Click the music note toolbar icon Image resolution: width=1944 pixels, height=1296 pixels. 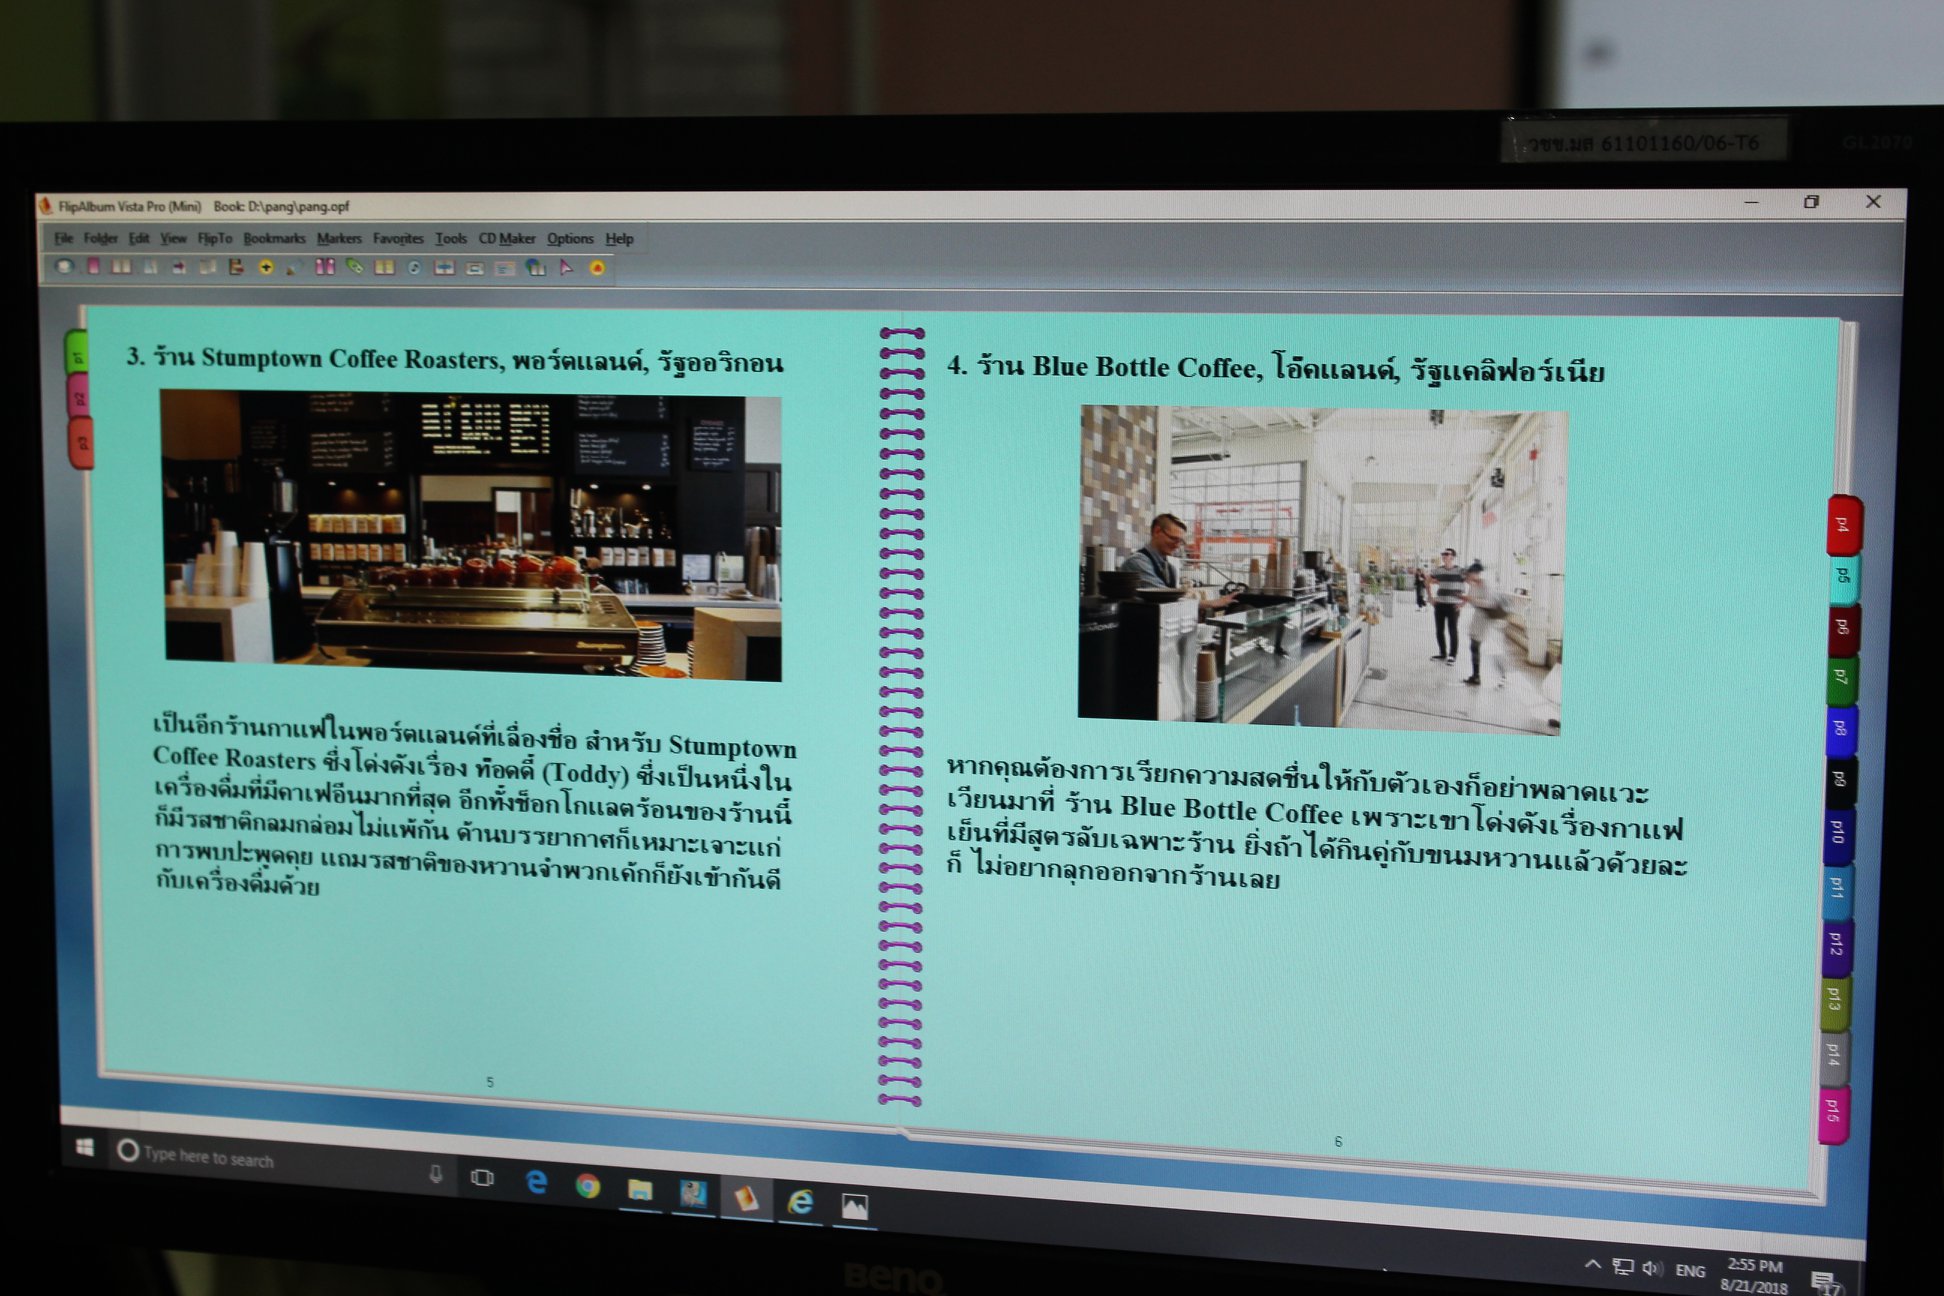[x=414, y=267]
